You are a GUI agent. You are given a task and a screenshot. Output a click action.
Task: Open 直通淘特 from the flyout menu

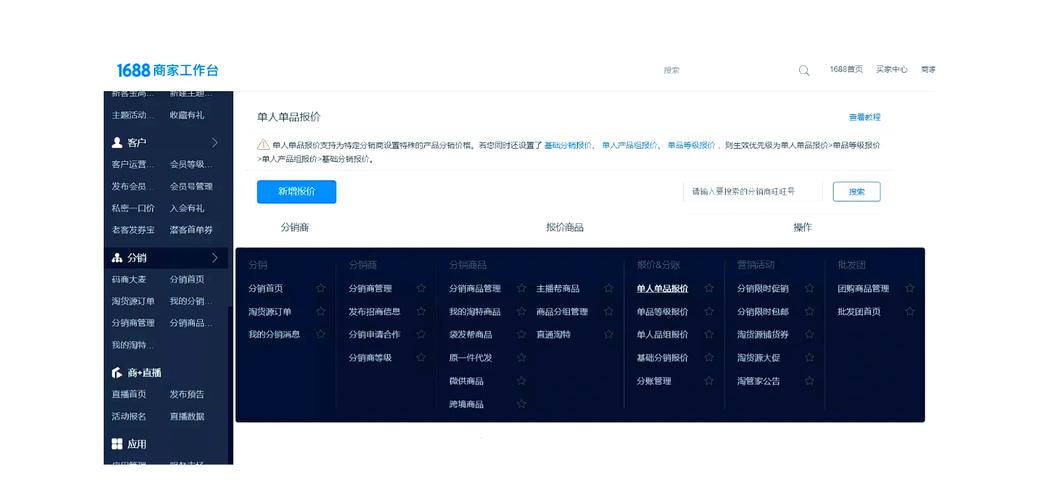[x=553, y=335]
